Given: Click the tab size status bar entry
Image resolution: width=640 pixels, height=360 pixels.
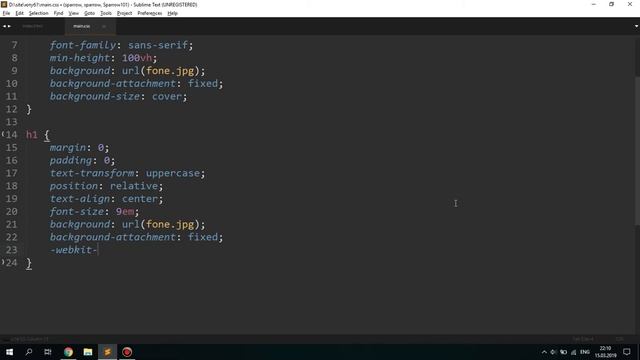Looking at the screenshot, I should 582,339.
